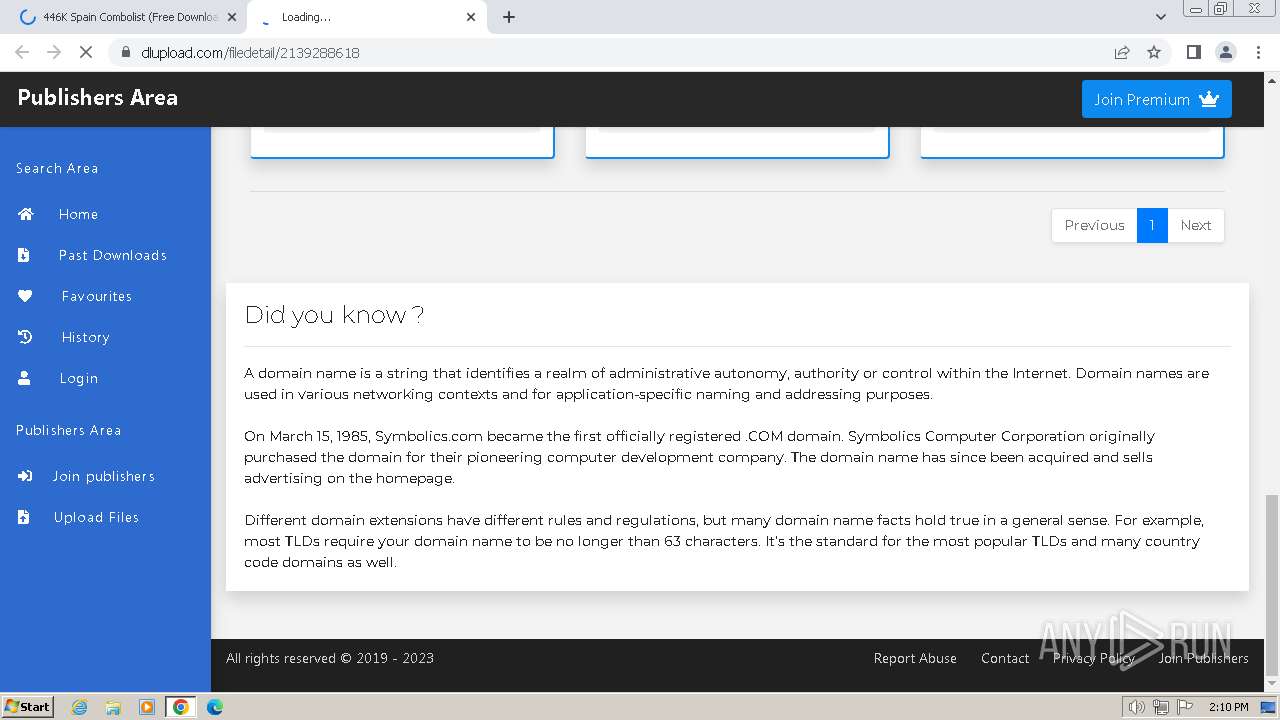Click the Past Downloads file icon
Image resolution: width=1280 pixels, height=720 pixels.
click(x=24, y=255)
